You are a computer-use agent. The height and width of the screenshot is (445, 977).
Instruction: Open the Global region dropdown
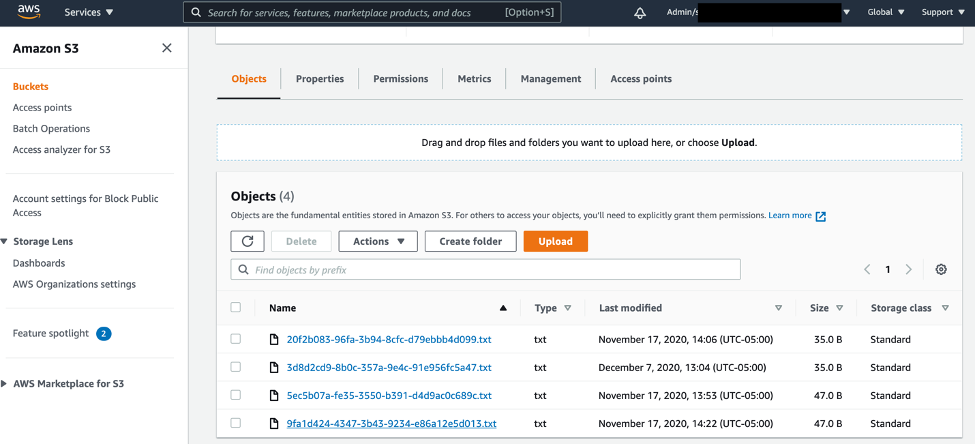click(885, 12)
